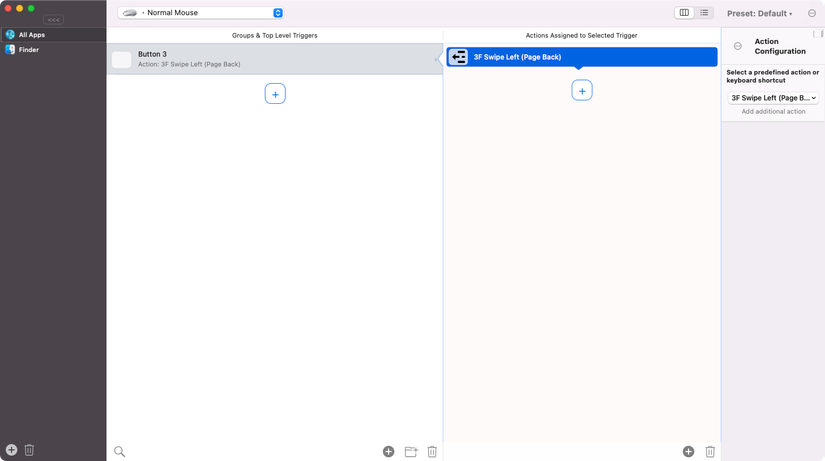The width and height of the screenshot is (825, 461).
Task: Open the Normal Mouse device dropdown
Action: 201,13
